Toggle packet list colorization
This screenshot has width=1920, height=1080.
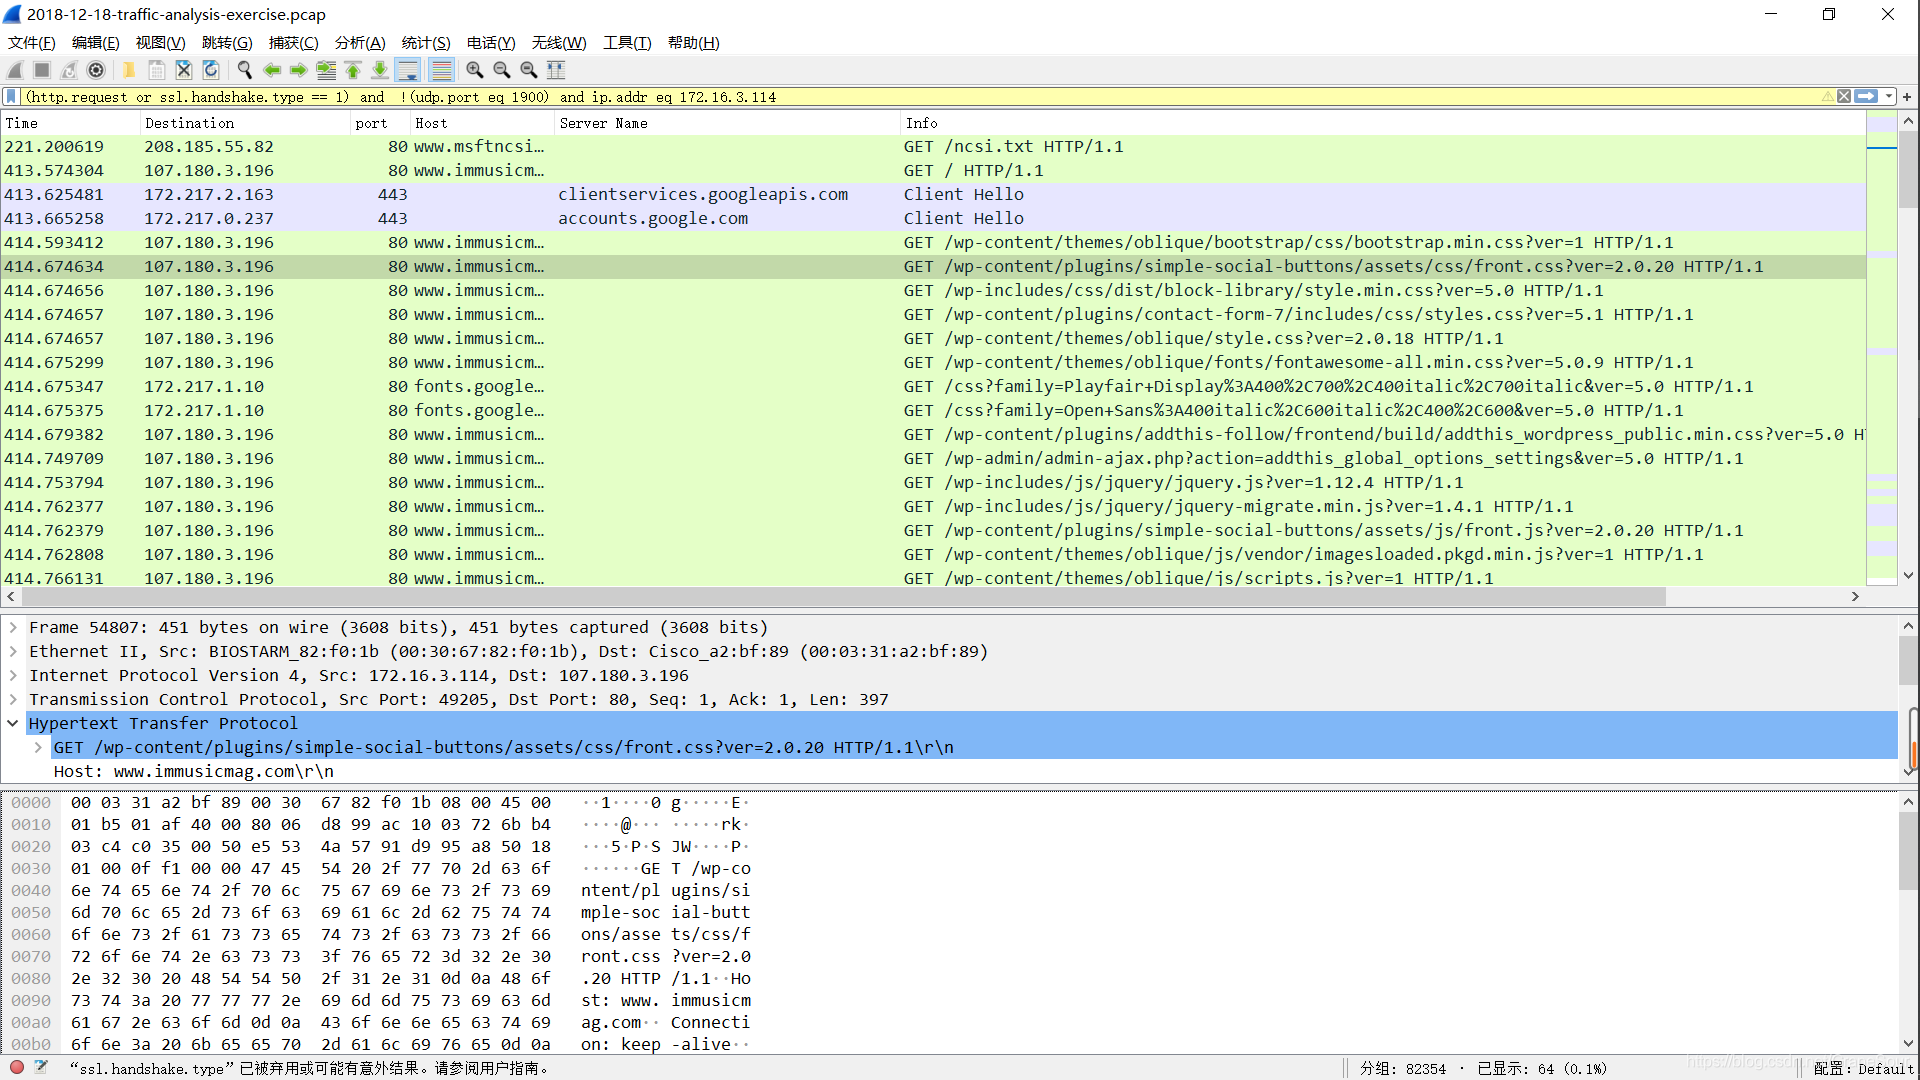(441, 70)
